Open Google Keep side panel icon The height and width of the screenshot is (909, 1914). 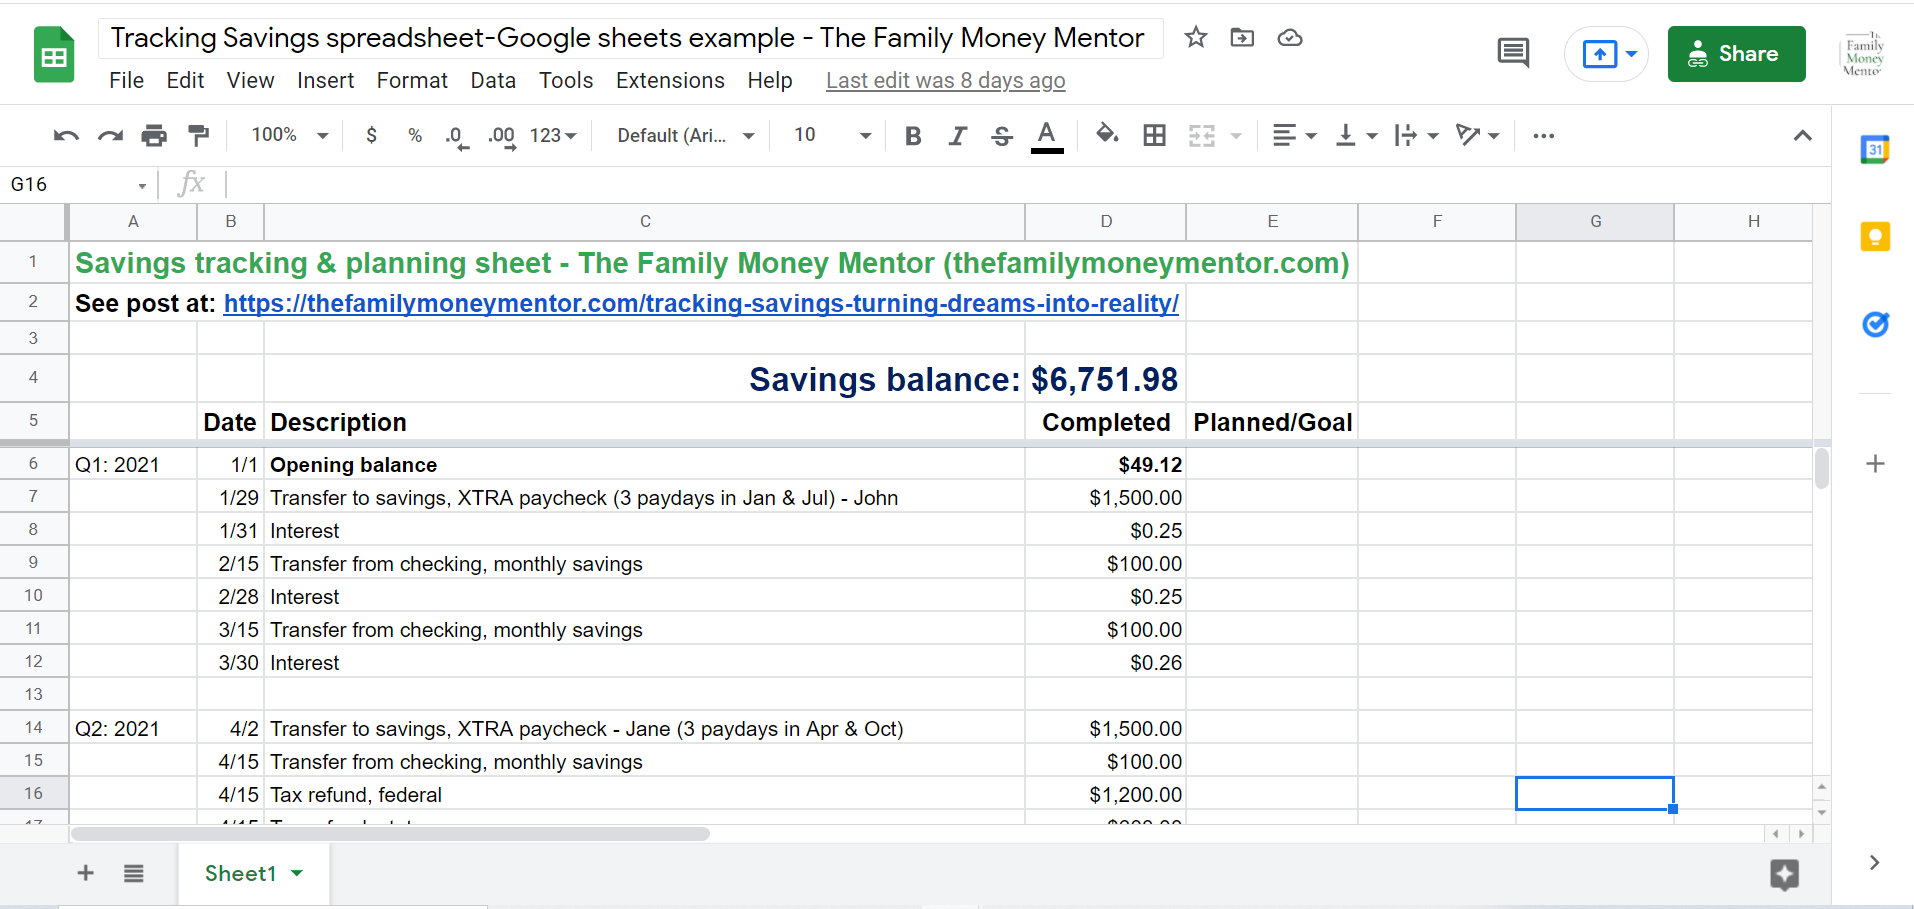(x=1874, y=237)
